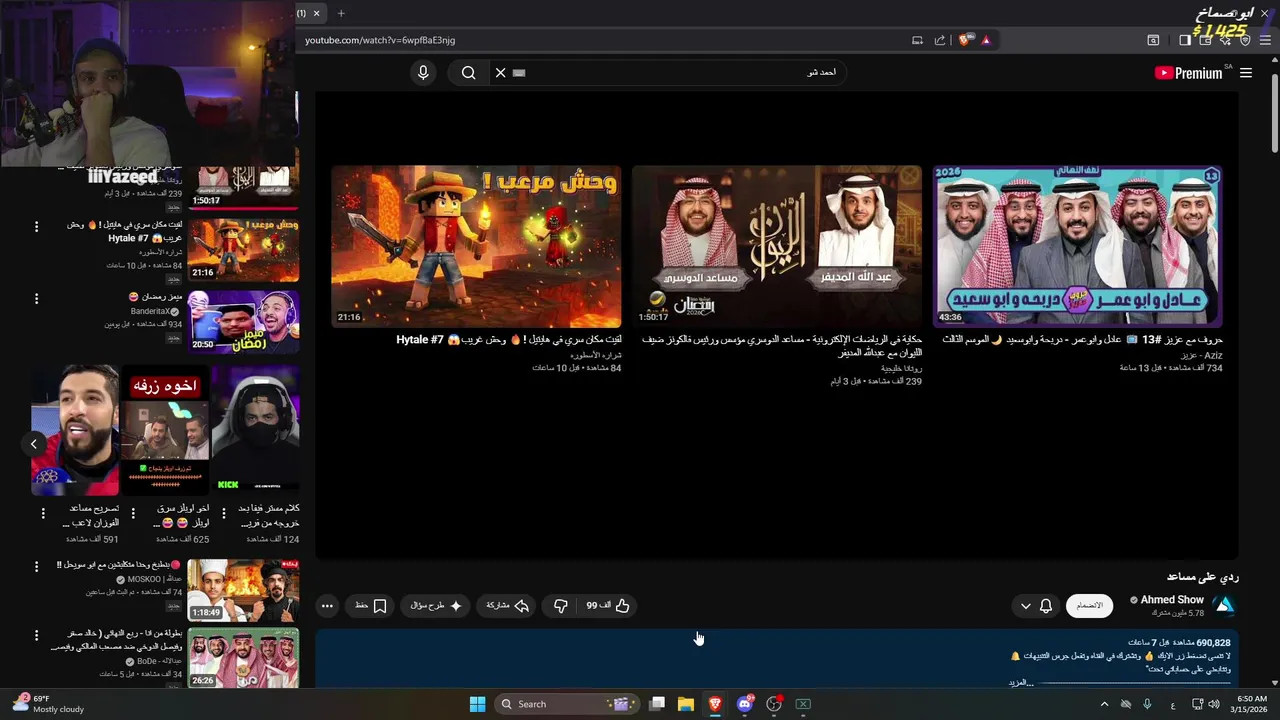Screen dimensions: 1280x720
Task: Expand the notification options chevron
Action: pos(1025,605)
